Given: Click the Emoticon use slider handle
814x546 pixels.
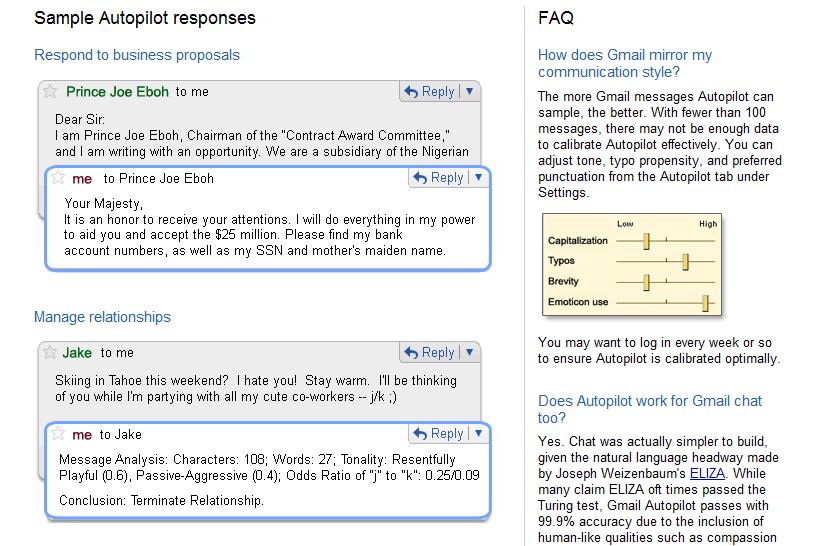Looking at the screenshot, I should point(705,303).
